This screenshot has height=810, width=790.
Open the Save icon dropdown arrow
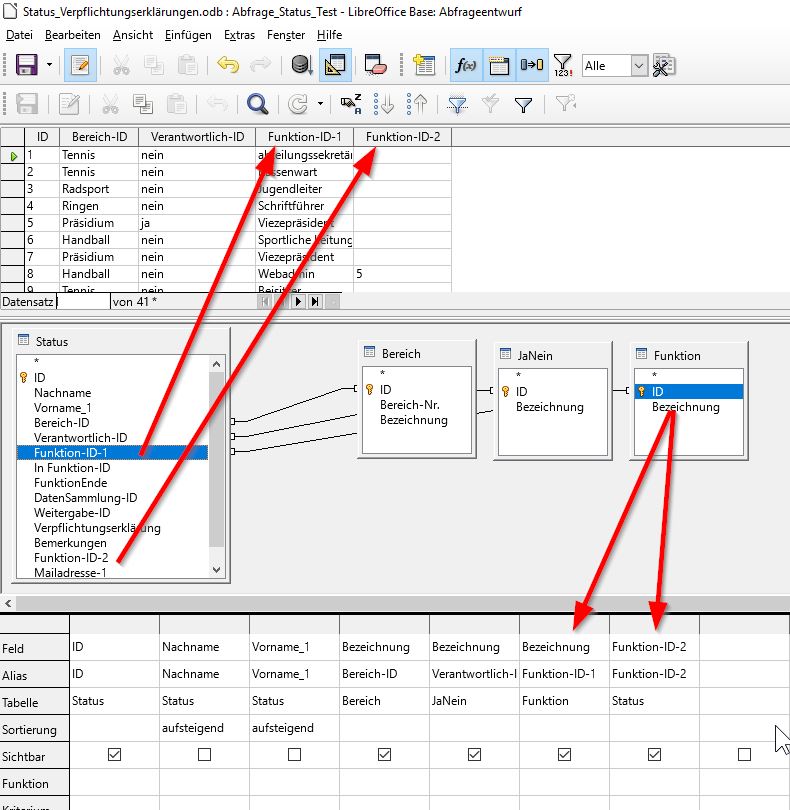coord(49,65)
